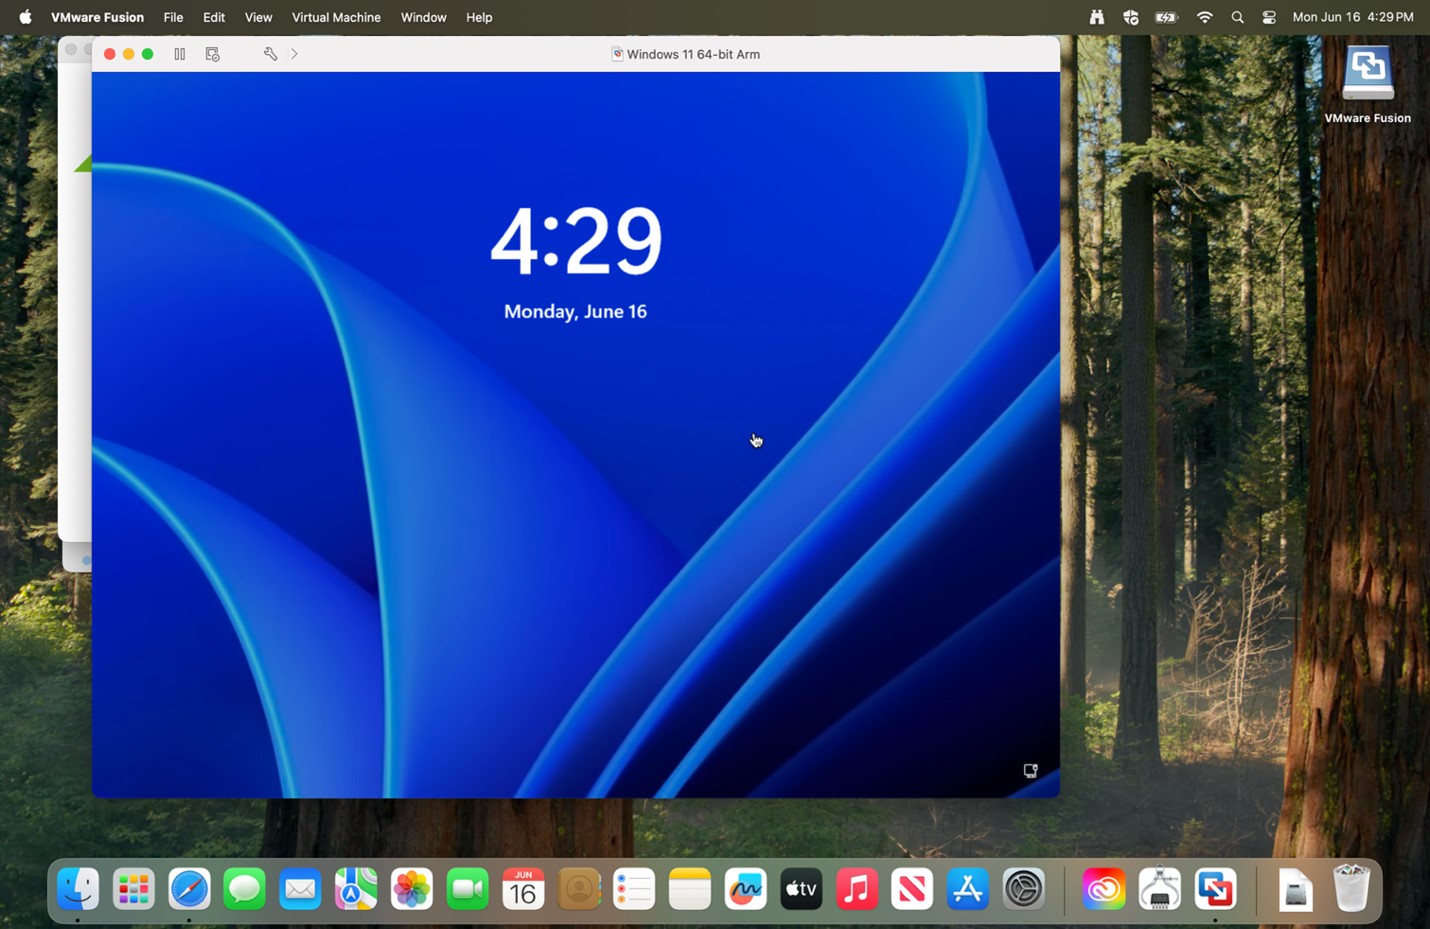Open Spotlight search in menu bar
Viewport: 1430px width, 929px height.
click(1238, 17)
